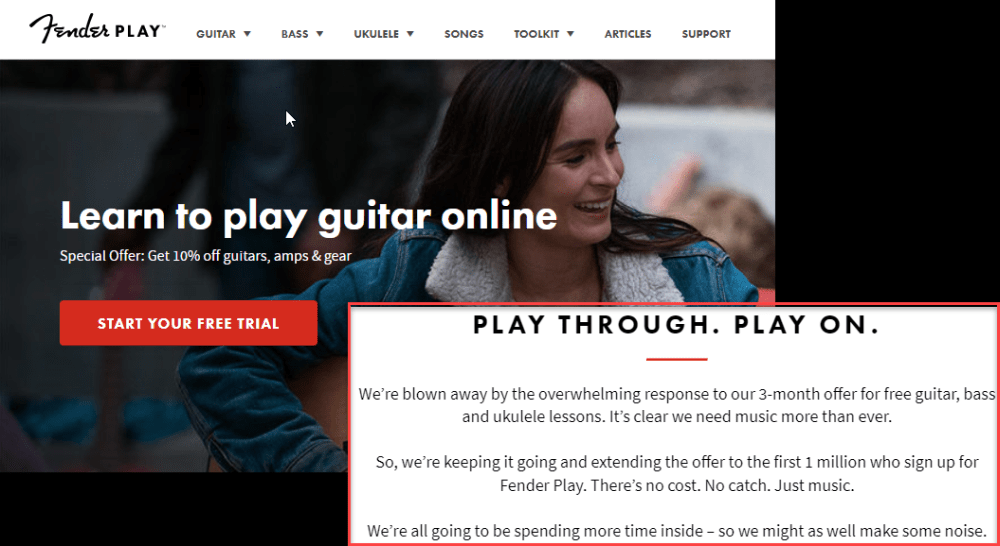Go to the Songs page
This screenshot has width=1000, height=546.
[464, 34]
